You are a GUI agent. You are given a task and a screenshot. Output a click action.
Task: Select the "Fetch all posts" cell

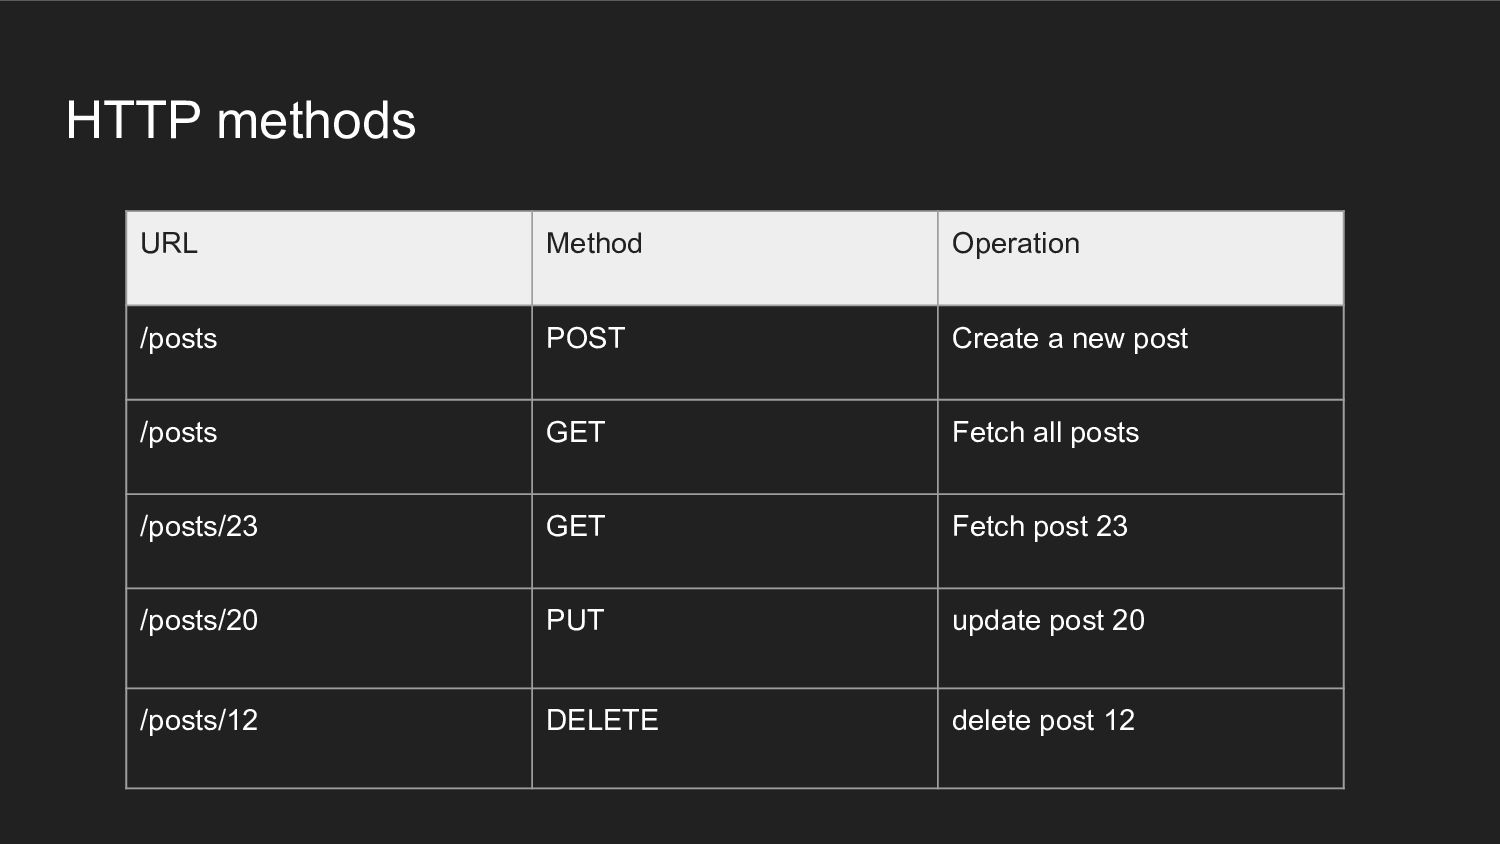pos(1140,446)
